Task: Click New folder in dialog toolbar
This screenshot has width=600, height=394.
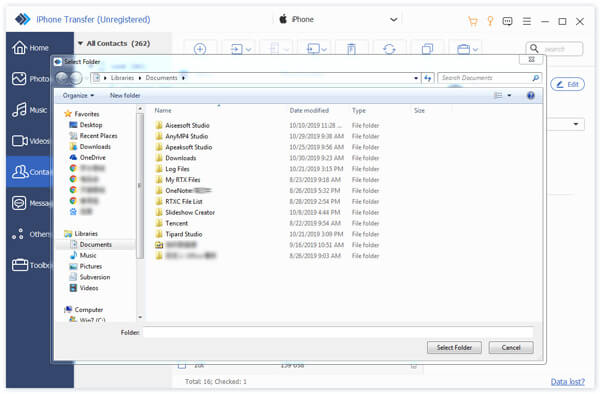Action: point(125,95)
